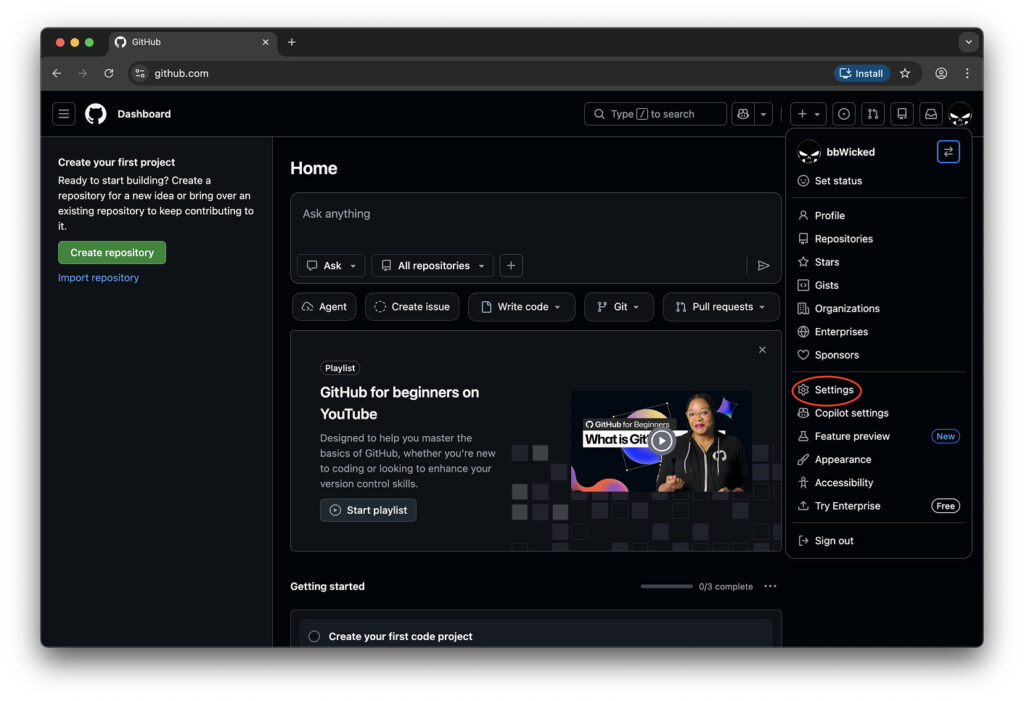Expand the Ask mode dropdown
The width and height of the screenshot is (1024, 701).
coord(331,266)
